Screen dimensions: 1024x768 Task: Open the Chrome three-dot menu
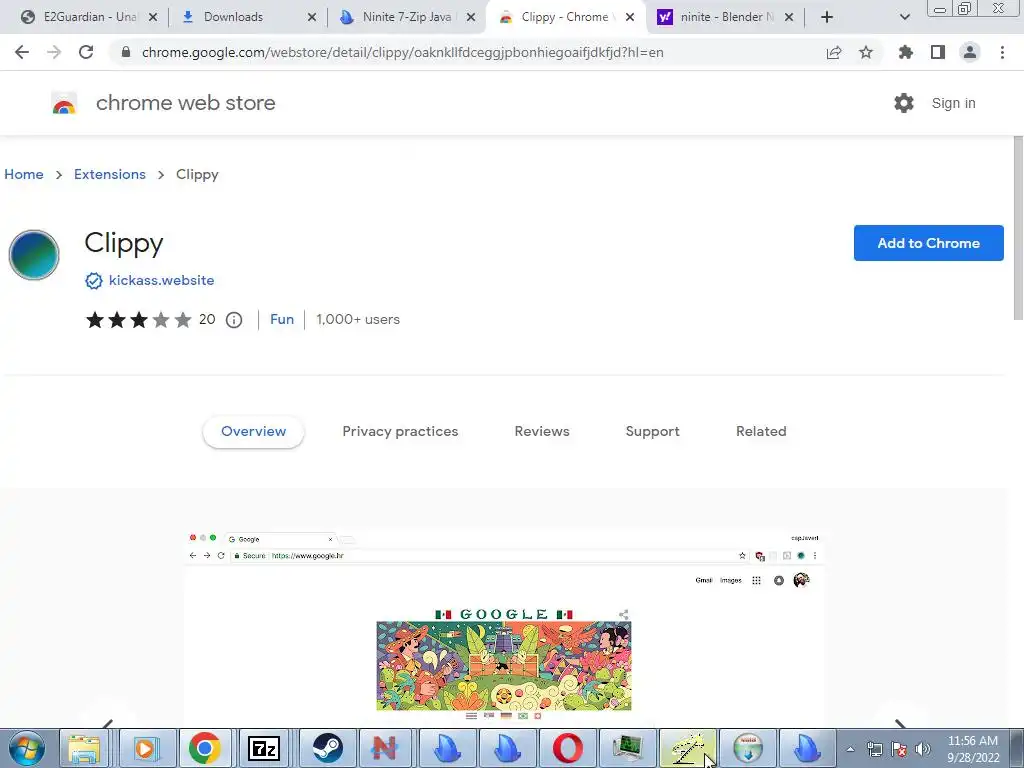point(1002,52)
